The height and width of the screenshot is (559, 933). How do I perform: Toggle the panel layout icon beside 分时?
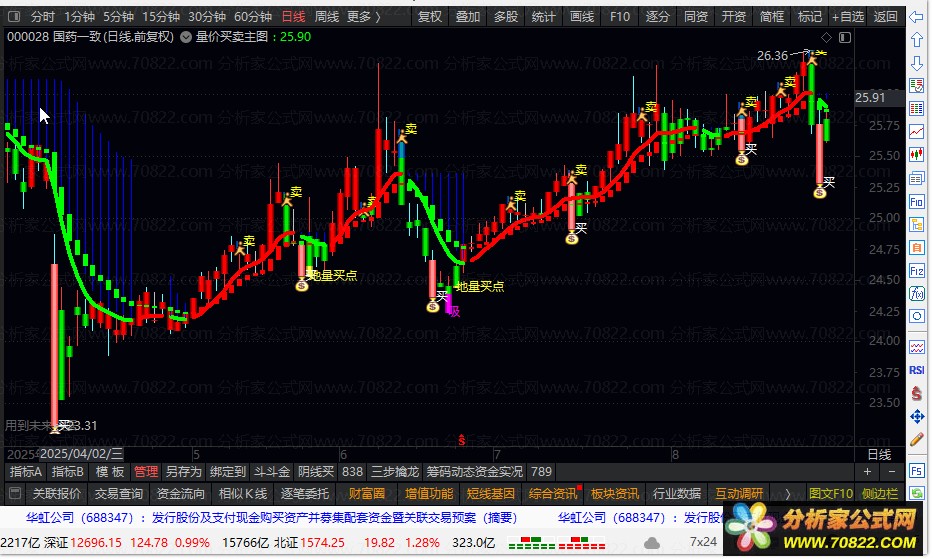[x=14, y=17]
